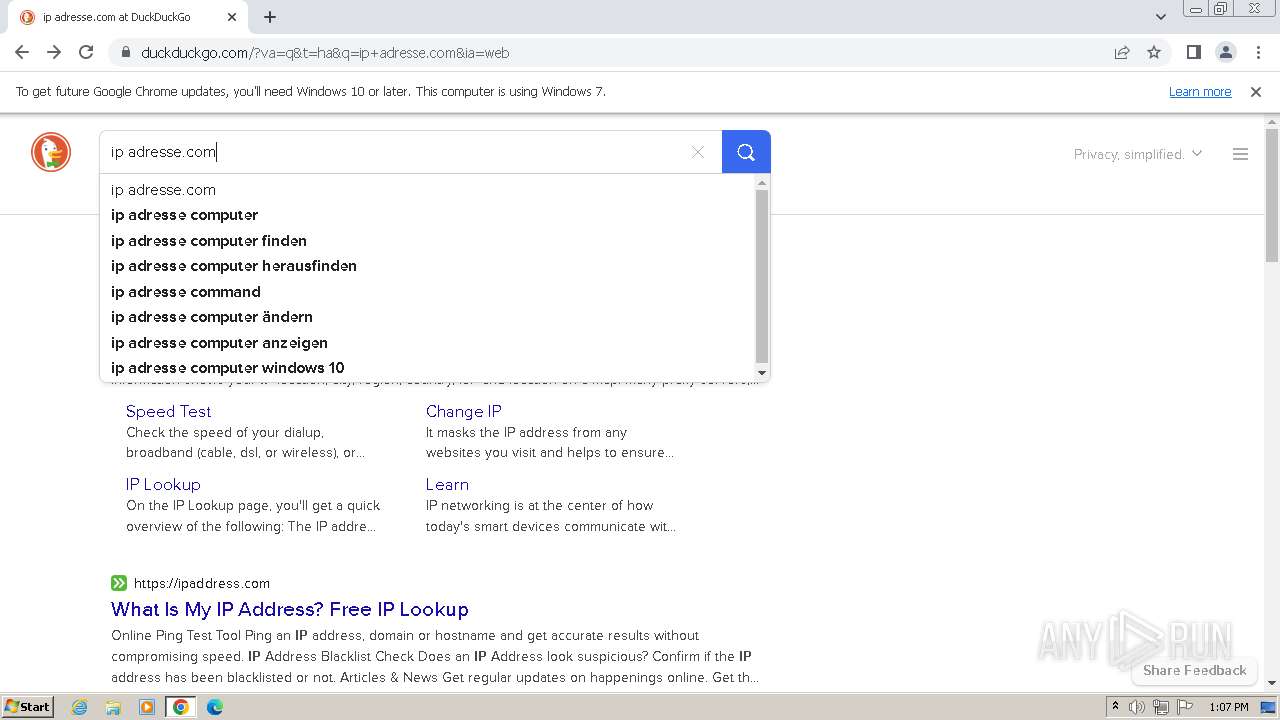Open the Speed Test link
The height and width of the screenshot is (720, 1280).
pos(168,411)
